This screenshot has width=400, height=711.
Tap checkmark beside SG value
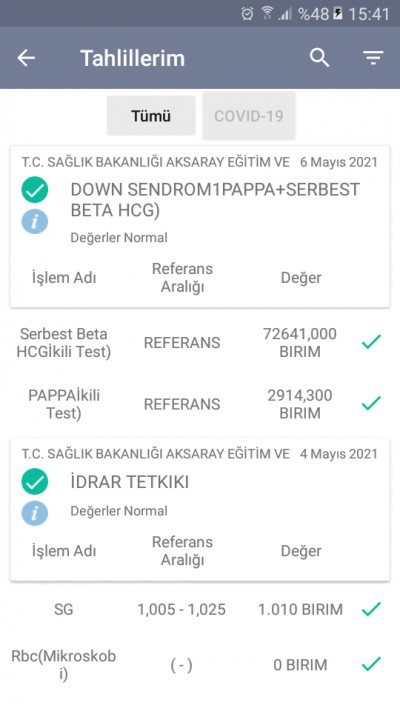(371, 609)
